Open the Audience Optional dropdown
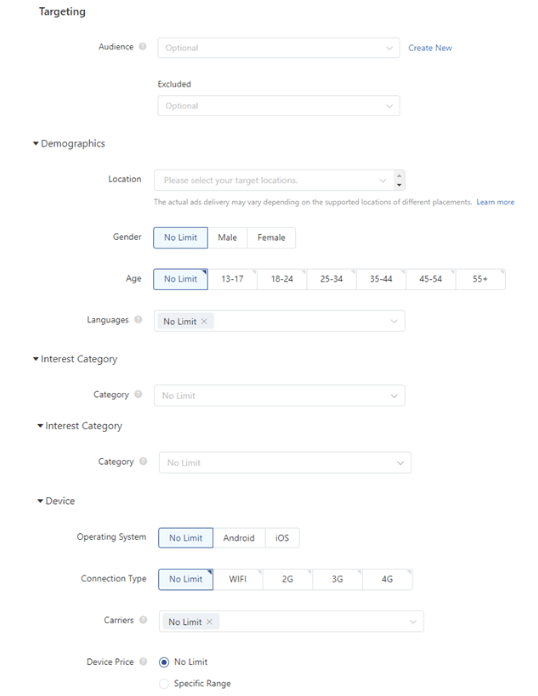Screen dimensions: 538x696 pos(279,48)
